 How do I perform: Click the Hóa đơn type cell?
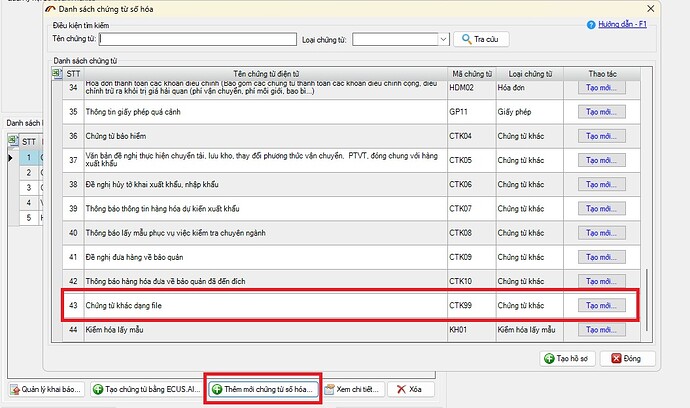530,88
